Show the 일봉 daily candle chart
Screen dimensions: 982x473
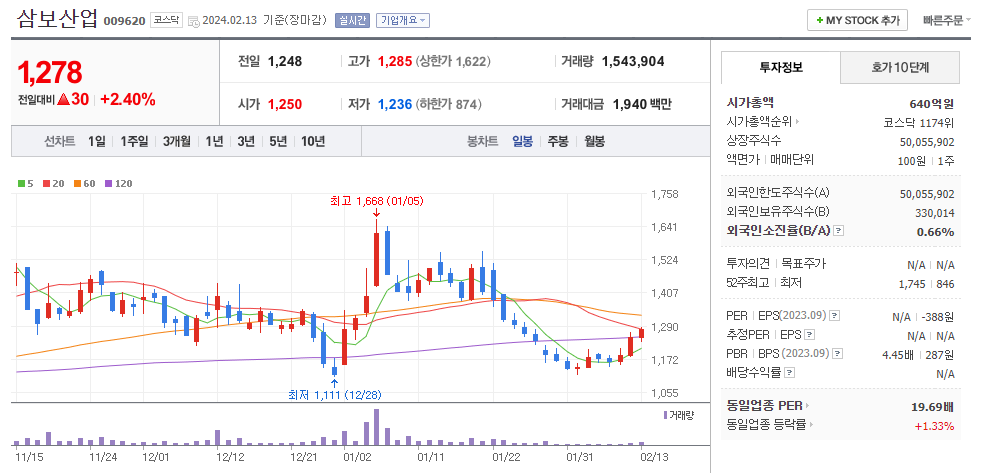coord(522,142)
